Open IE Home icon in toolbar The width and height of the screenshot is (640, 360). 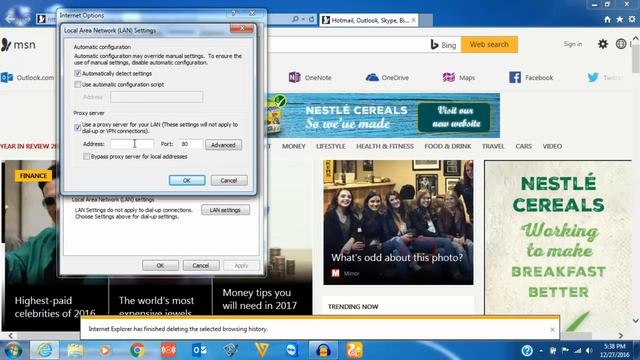pyautogui.click(x=607, y=20)
